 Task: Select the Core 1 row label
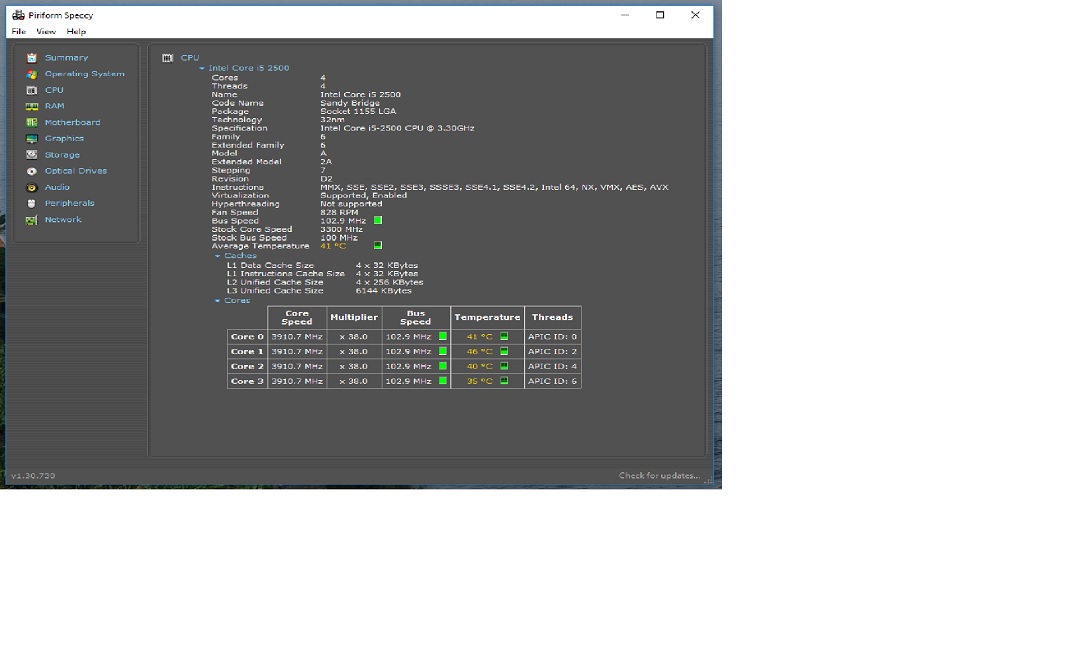click(247, 351)
